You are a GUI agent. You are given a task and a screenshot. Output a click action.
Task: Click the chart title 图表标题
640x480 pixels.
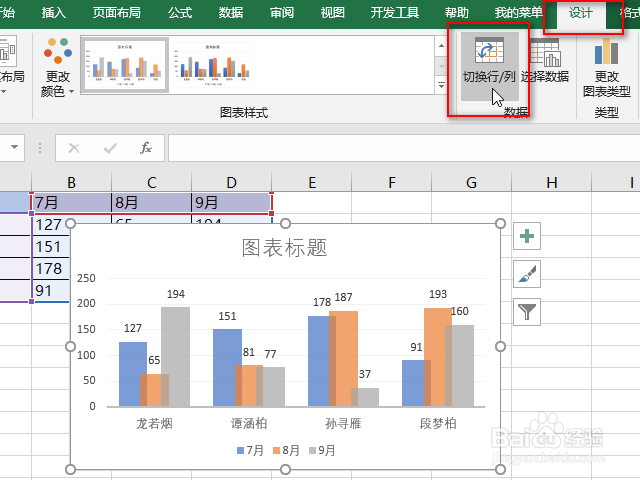284,248
